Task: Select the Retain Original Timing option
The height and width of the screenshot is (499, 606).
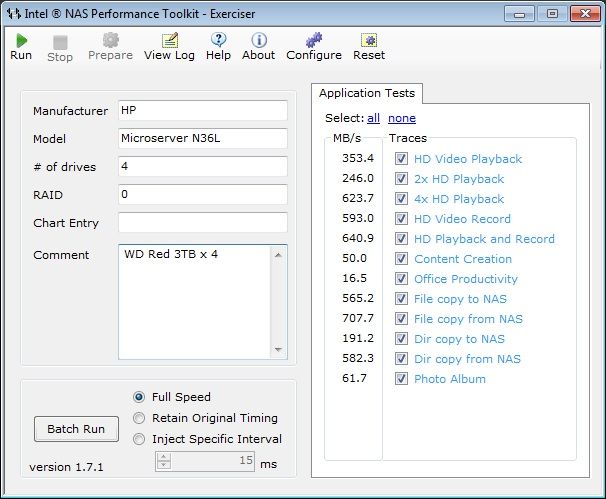Action: [x=140, y=418]
